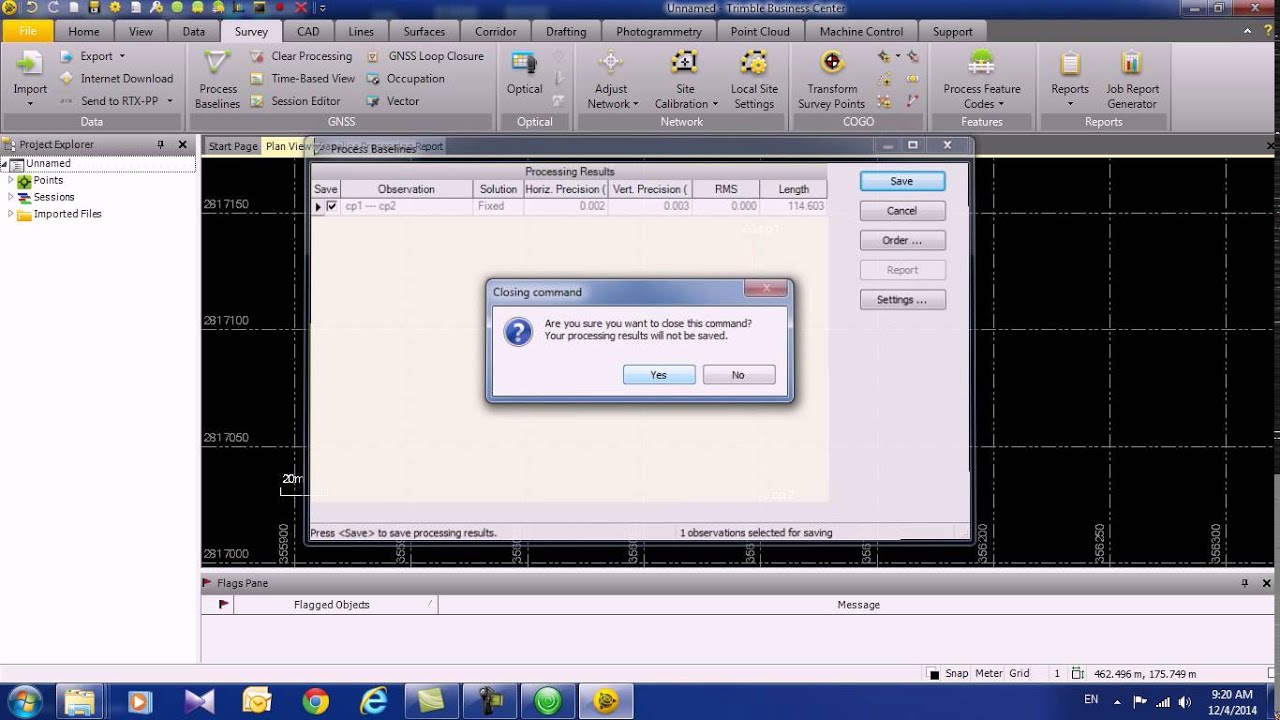Pin the Project Explorer panel
Screen dimensions: 1280x720
160,144
